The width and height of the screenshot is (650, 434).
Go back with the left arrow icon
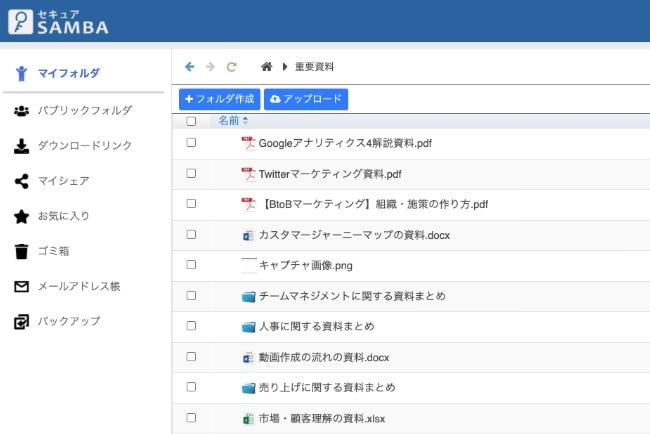(x=190, y=67)
